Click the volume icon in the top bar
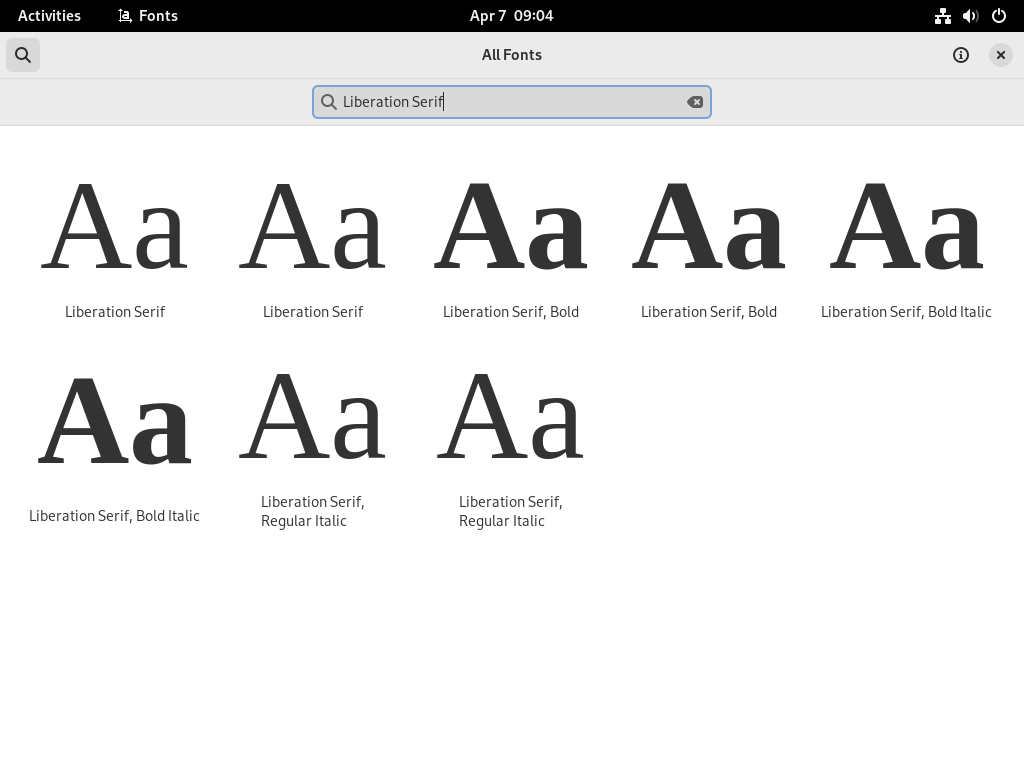Viewport: 1024px width, 768px height. 970,16
